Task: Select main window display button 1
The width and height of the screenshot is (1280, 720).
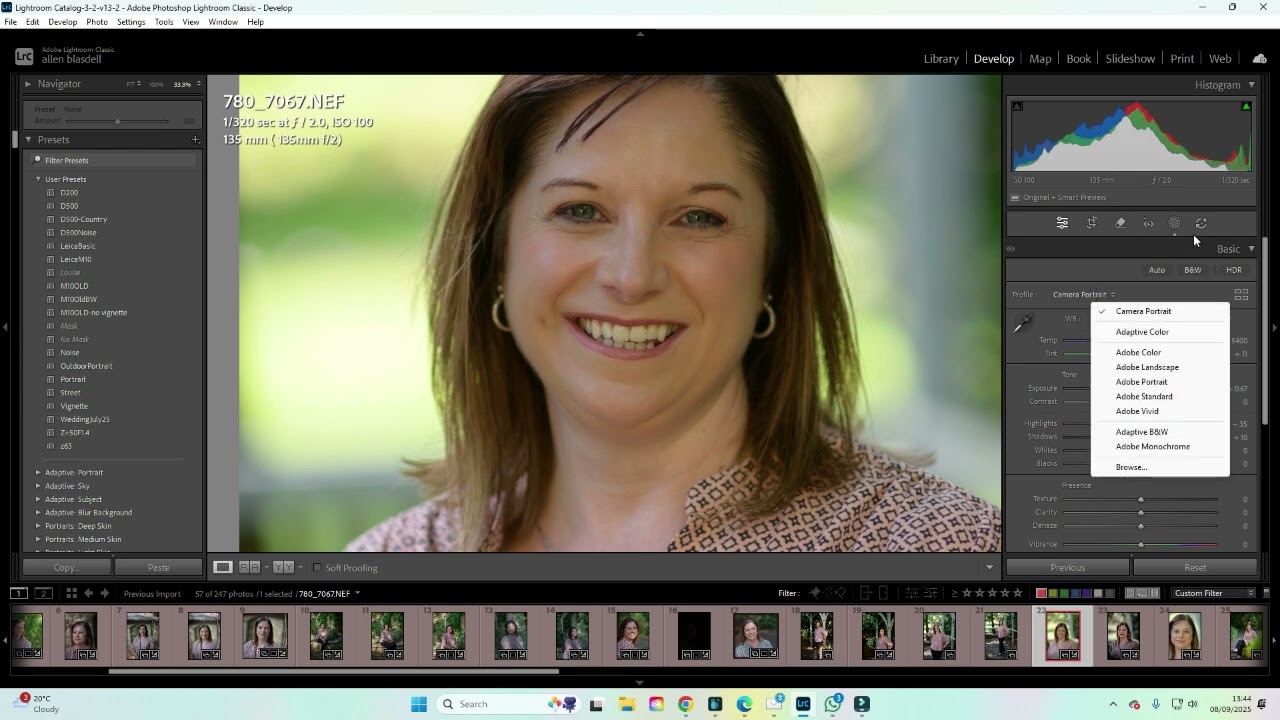Action: 18,593
